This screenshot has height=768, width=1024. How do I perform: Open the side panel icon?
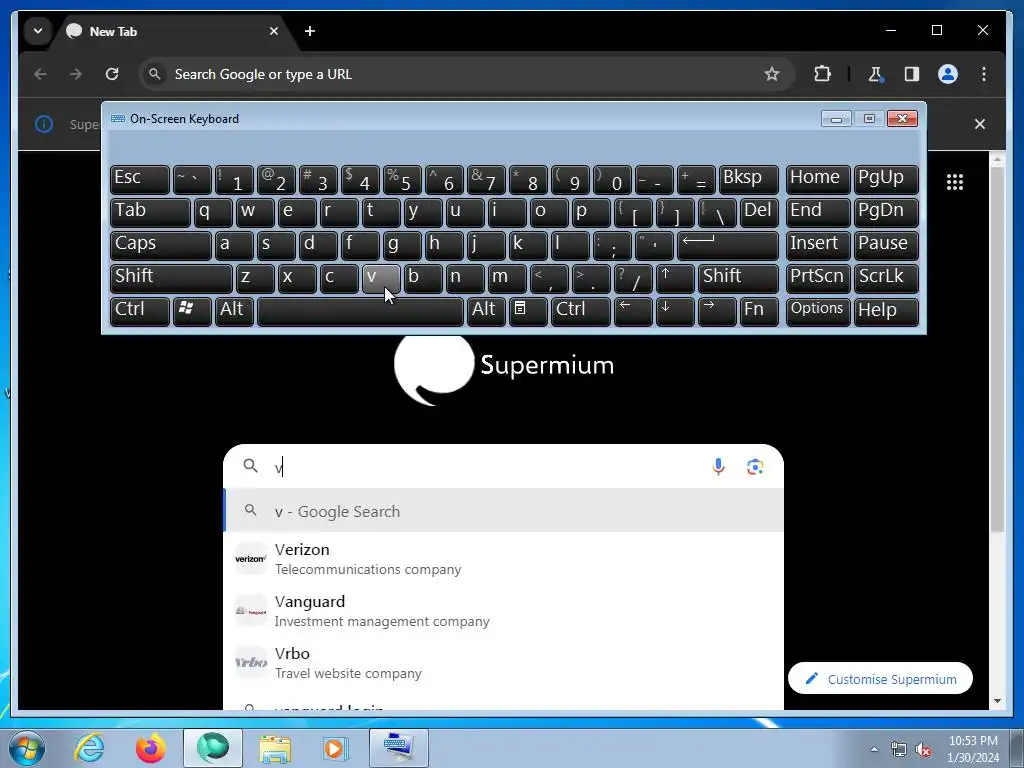(x=912, y=74)
